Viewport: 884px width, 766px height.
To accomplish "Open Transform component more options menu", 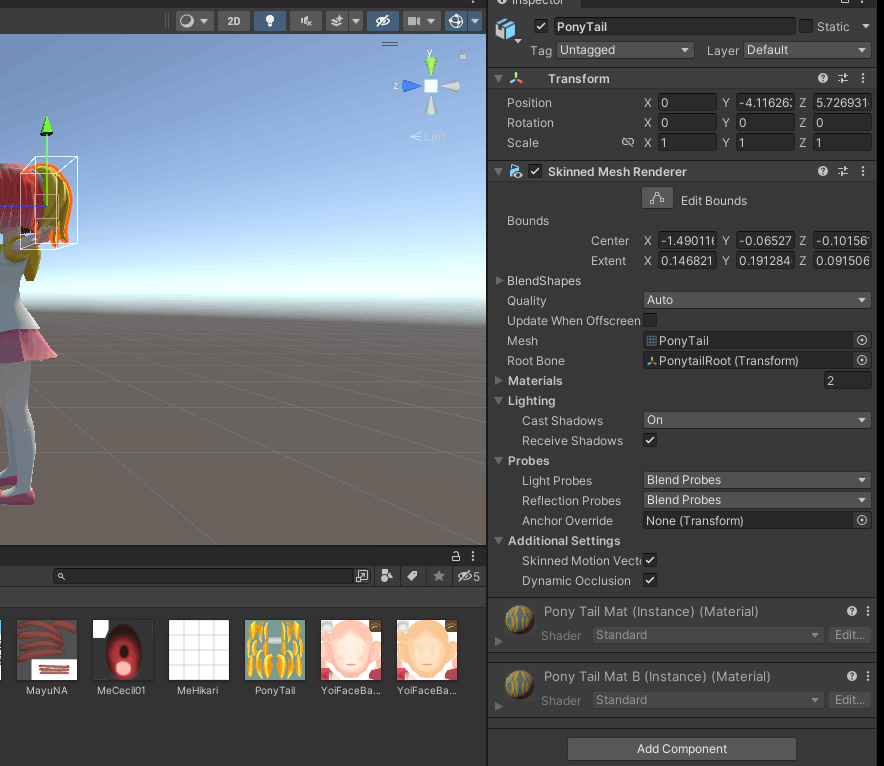I will [863, 78].
